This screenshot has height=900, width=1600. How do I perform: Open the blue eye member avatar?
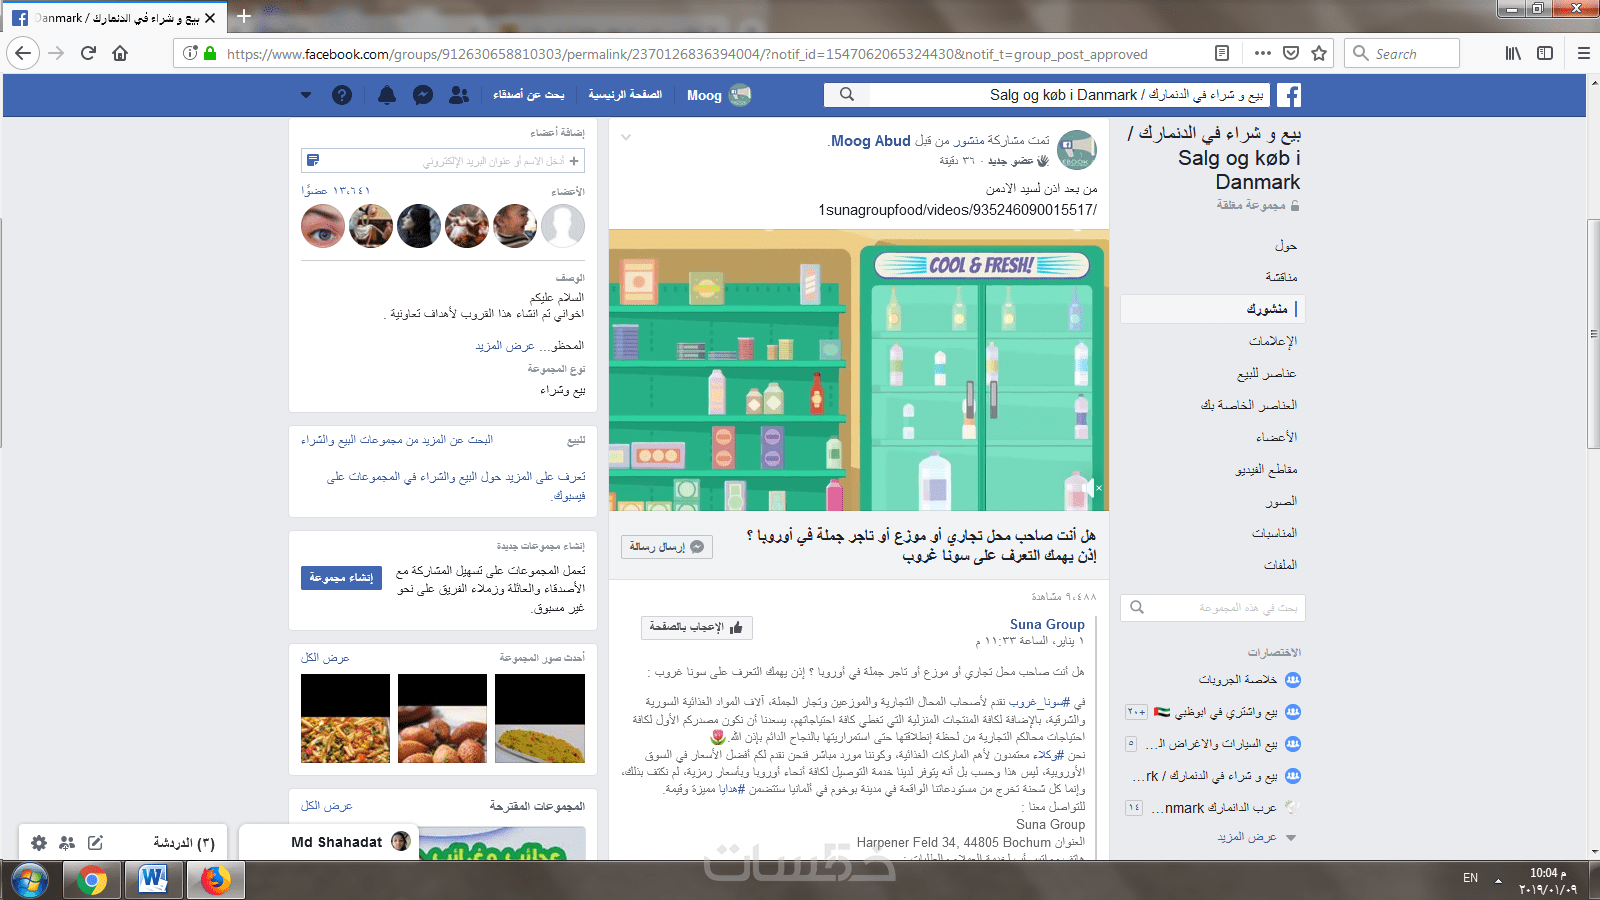coord(323,226)
